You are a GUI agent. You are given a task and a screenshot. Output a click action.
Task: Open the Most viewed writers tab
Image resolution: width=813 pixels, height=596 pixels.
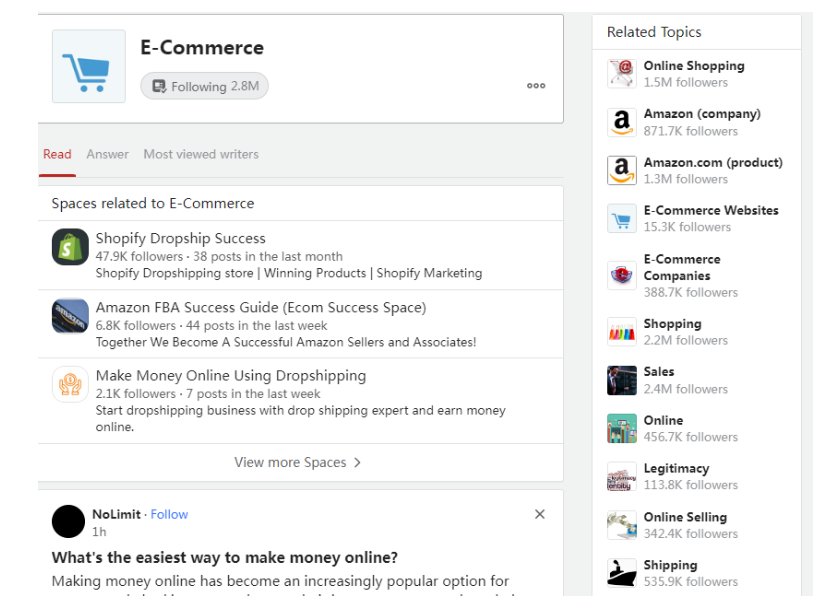pyautogui.click(x=200, y=154)
